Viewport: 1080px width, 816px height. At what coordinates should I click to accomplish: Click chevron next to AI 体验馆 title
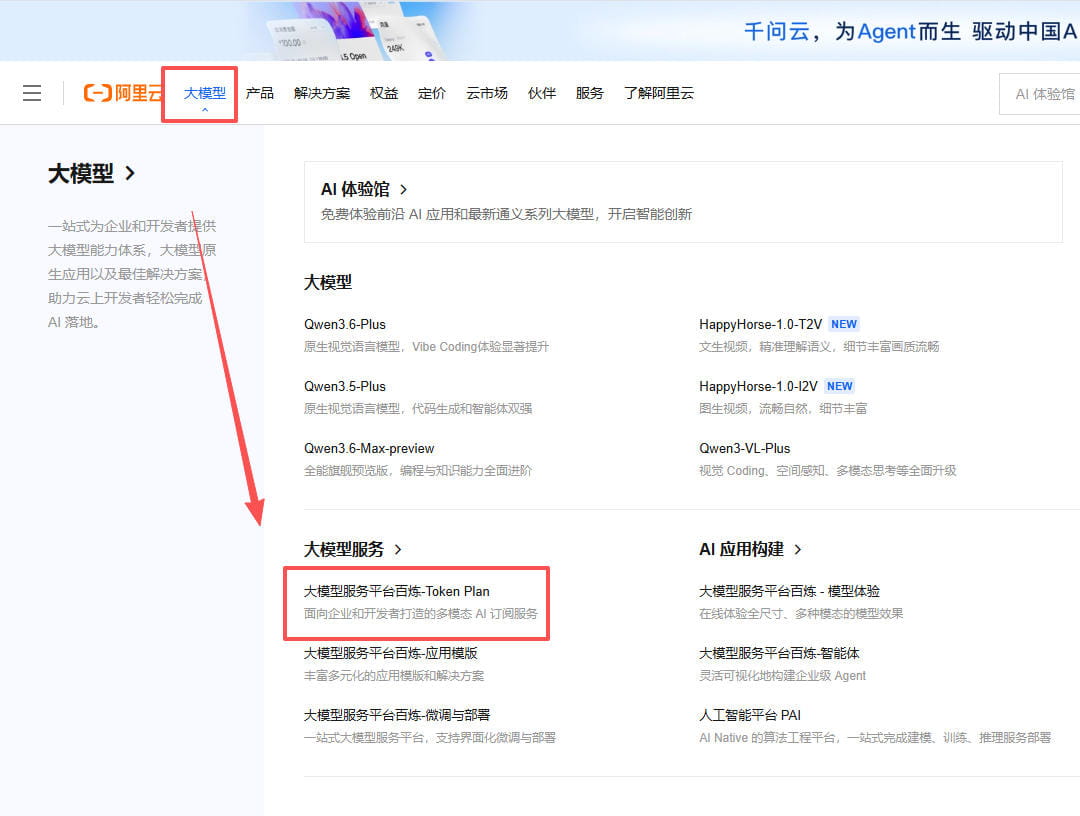click(404, 189)
